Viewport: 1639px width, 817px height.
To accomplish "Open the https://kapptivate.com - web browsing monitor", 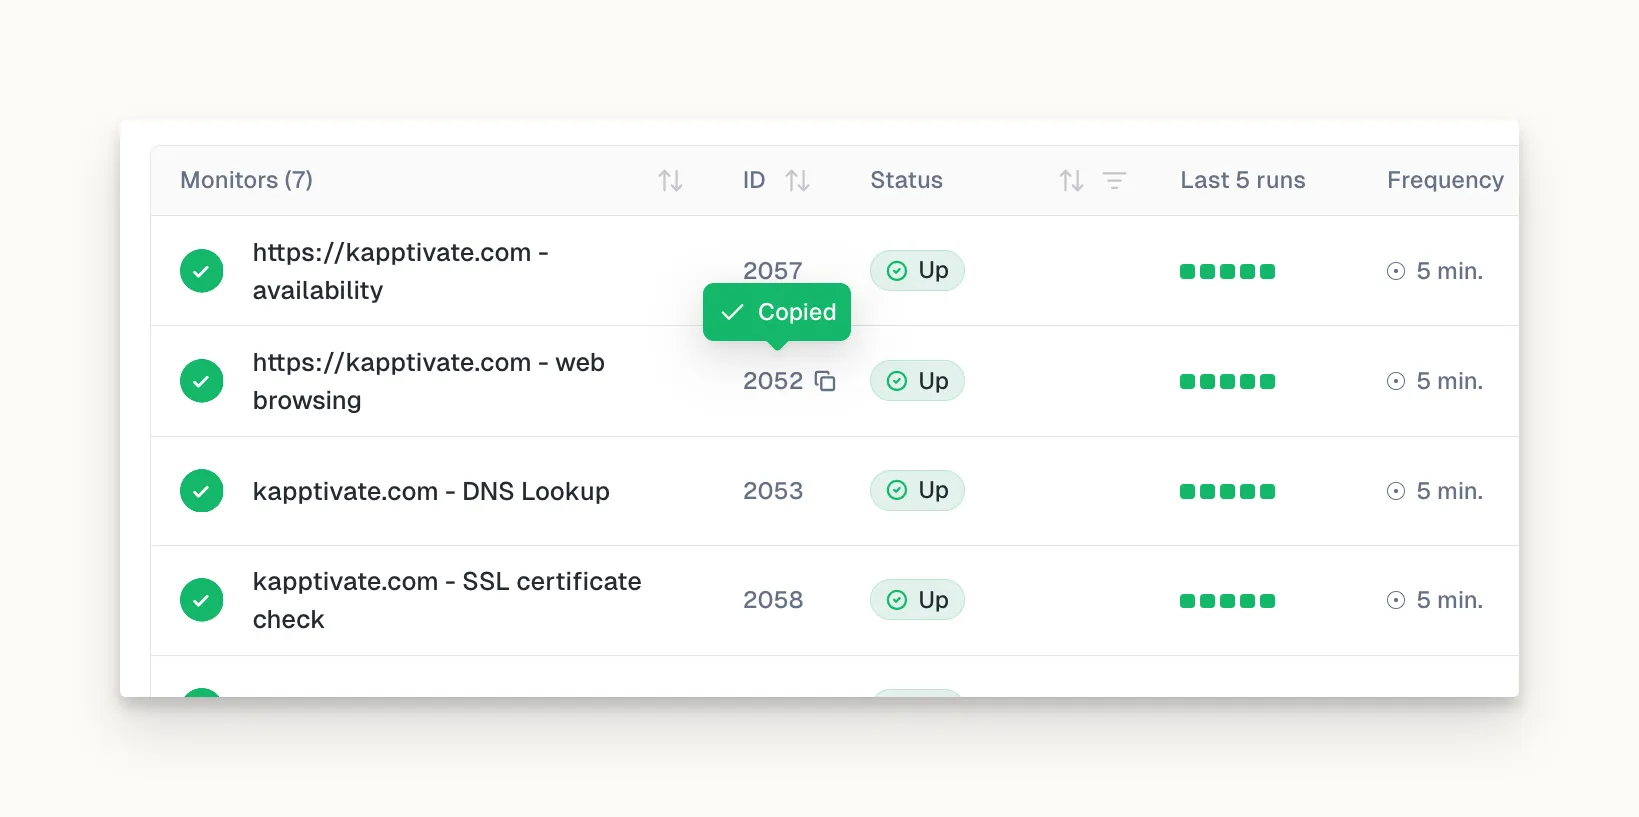I will (x=428, y=381).
